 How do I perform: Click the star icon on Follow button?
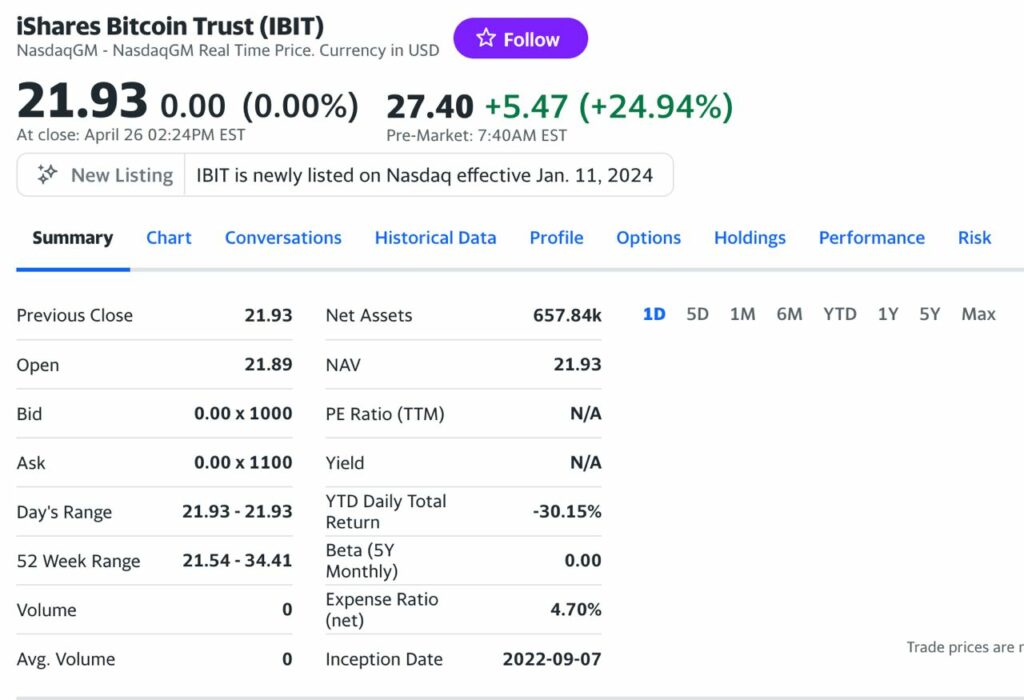click(x=486, y=39)
